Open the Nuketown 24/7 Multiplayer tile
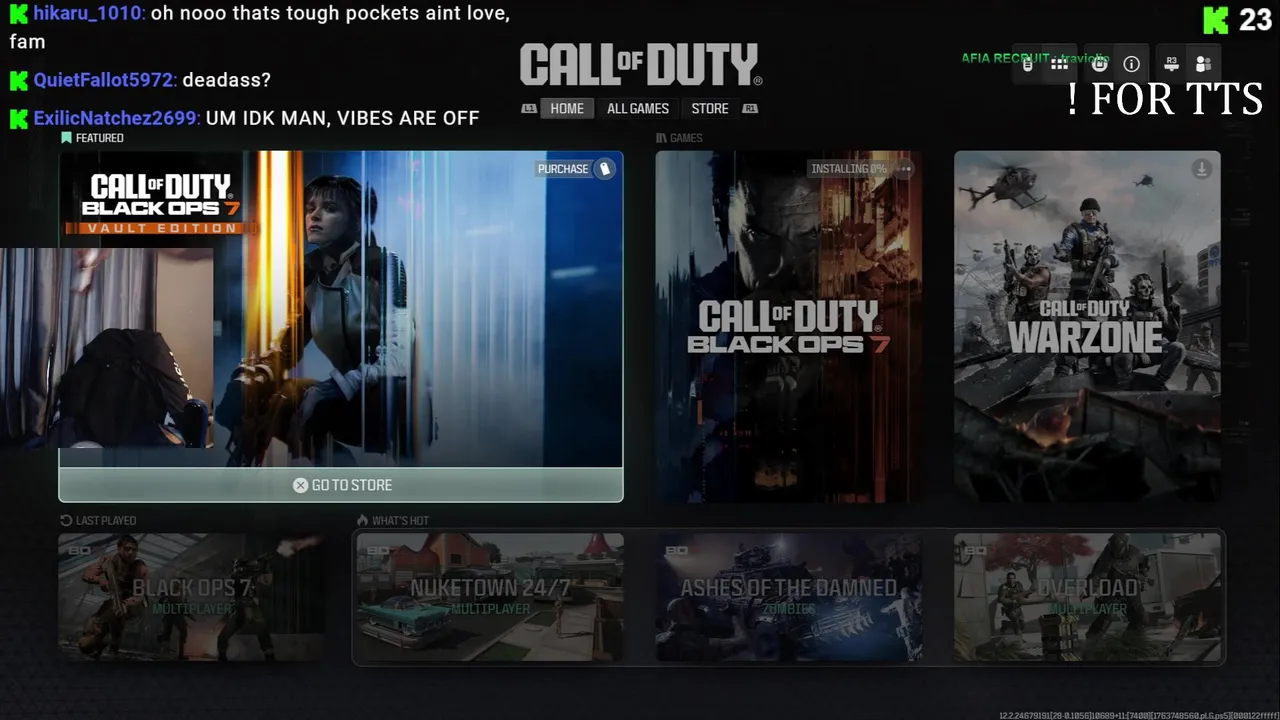1280x720 pixels. click(x=490, y=597)
